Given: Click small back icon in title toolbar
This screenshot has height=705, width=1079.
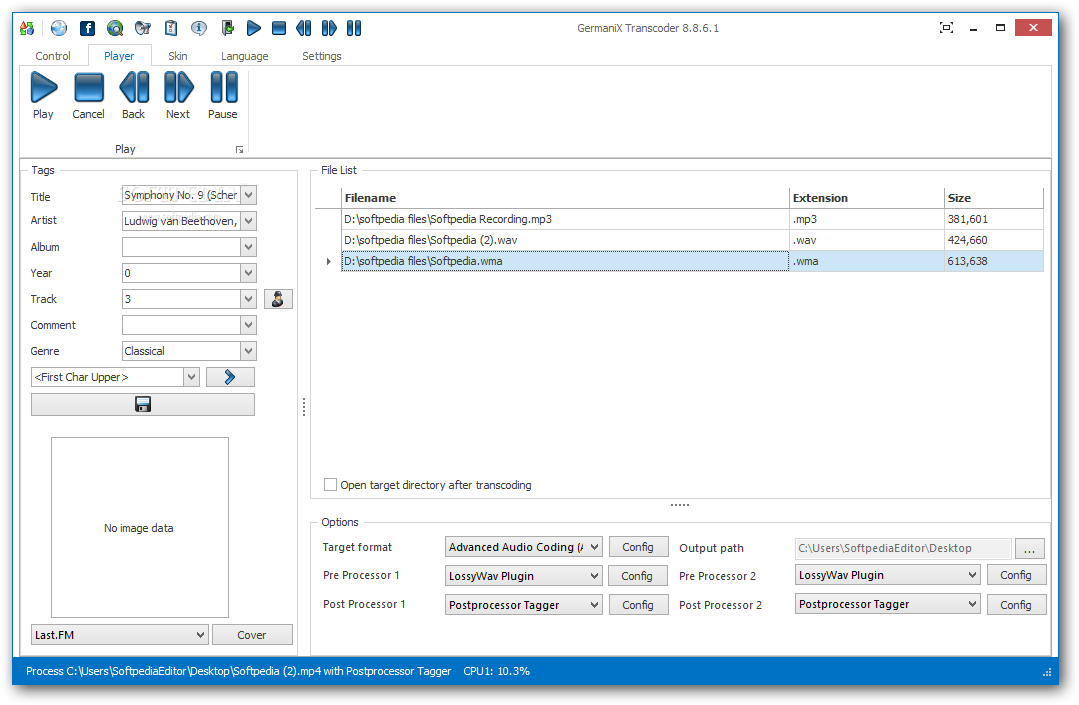Looking at the screenshot, I should (x=303, y=28).
